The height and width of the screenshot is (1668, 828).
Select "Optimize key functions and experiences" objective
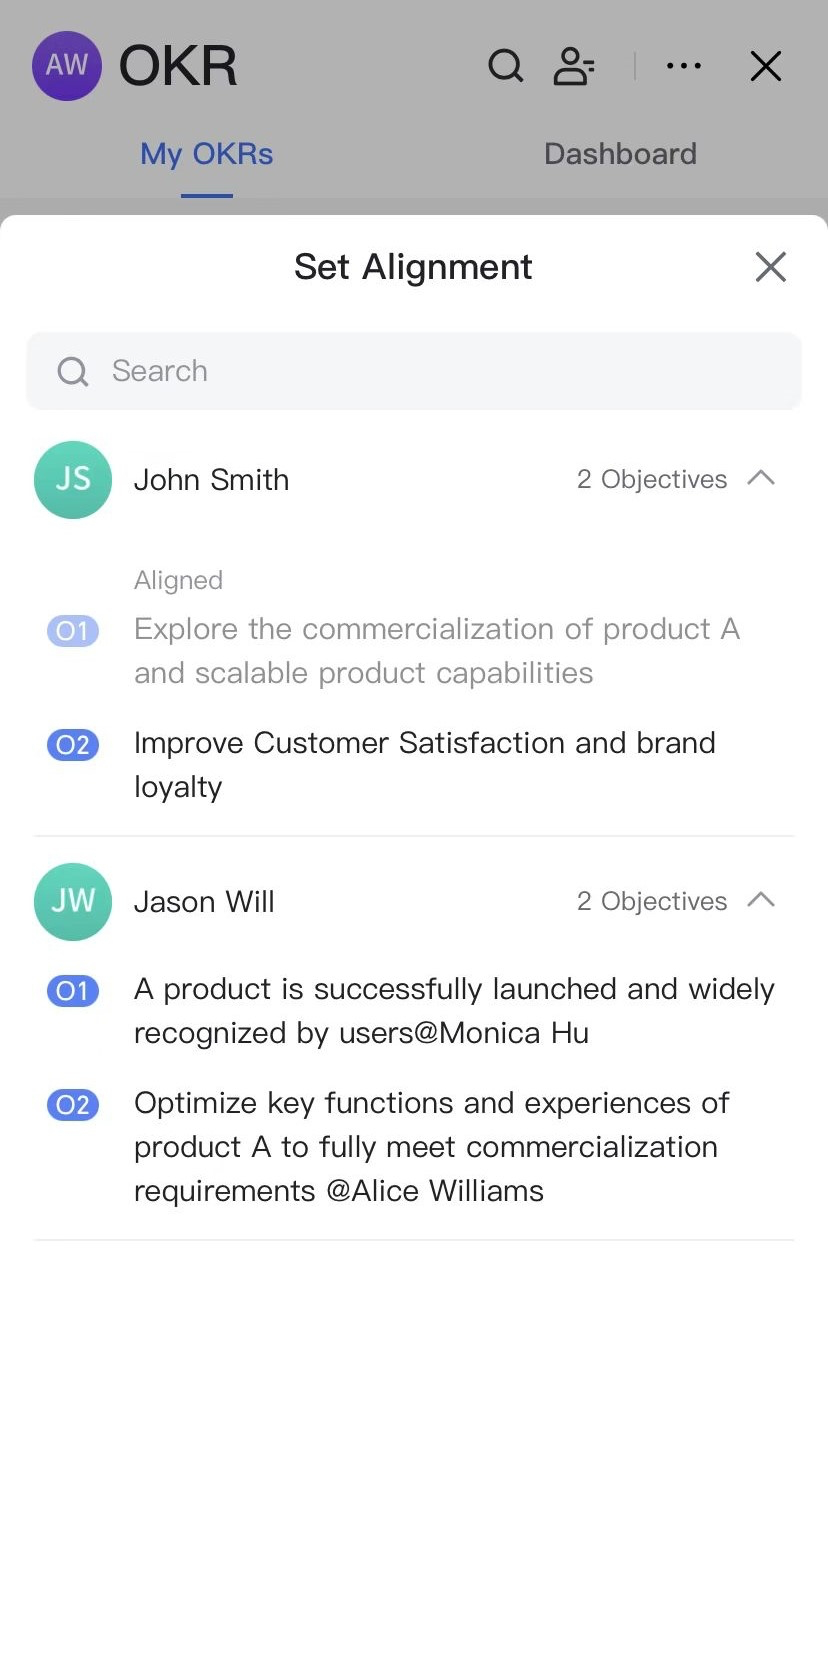431,1146
